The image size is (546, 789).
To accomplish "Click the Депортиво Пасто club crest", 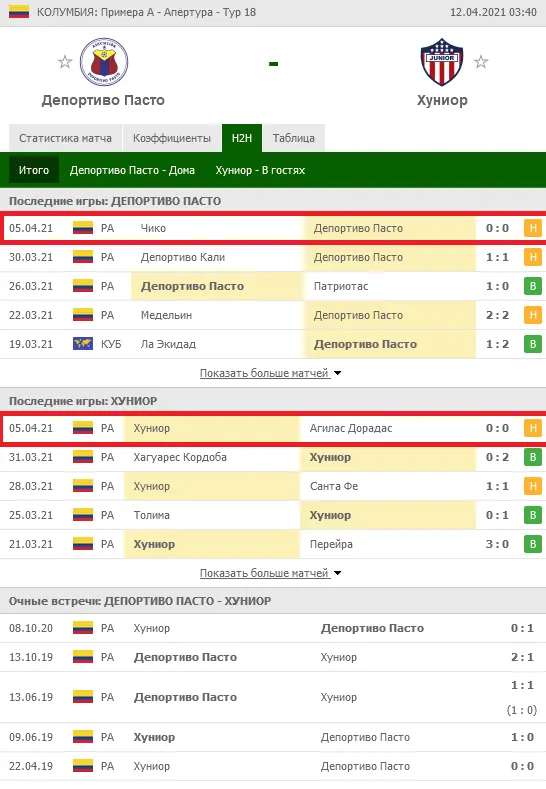I will (x=104, y=62).
